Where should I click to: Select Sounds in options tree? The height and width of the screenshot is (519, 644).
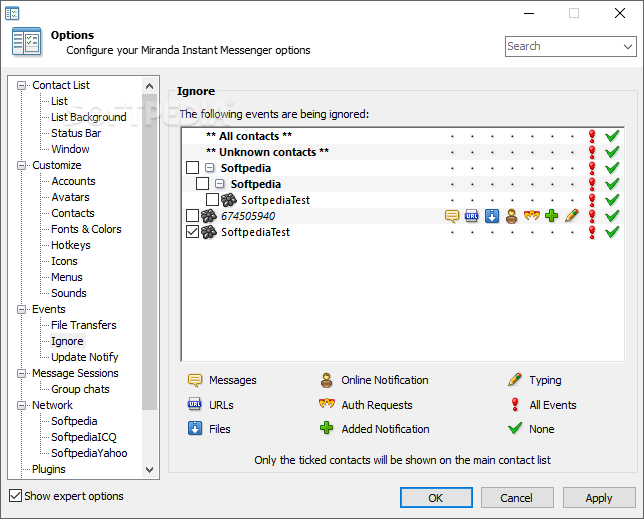coord(69,293)
